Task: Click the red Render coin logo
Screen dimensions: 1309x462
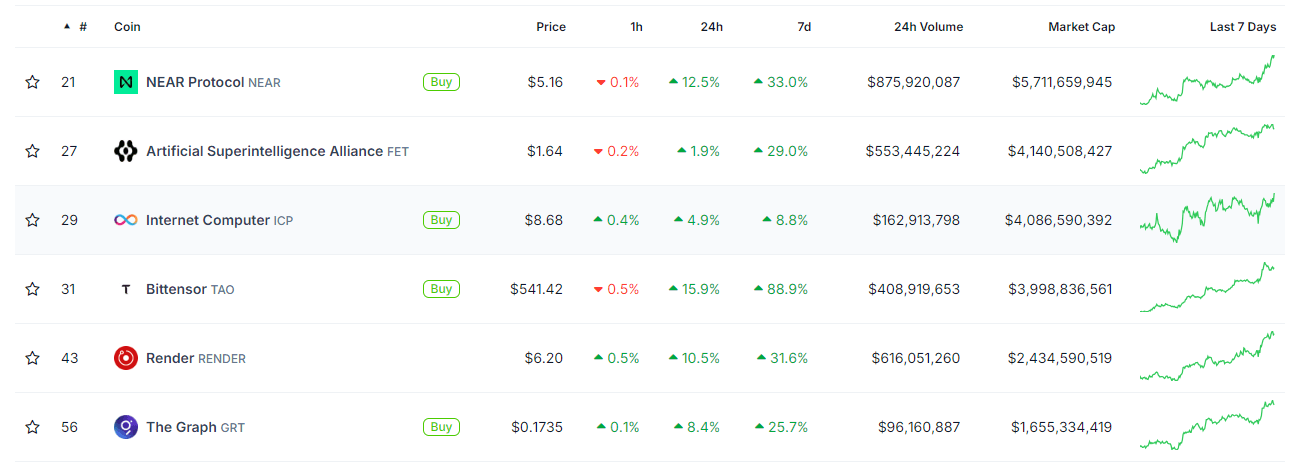Action: pos(125,358)
